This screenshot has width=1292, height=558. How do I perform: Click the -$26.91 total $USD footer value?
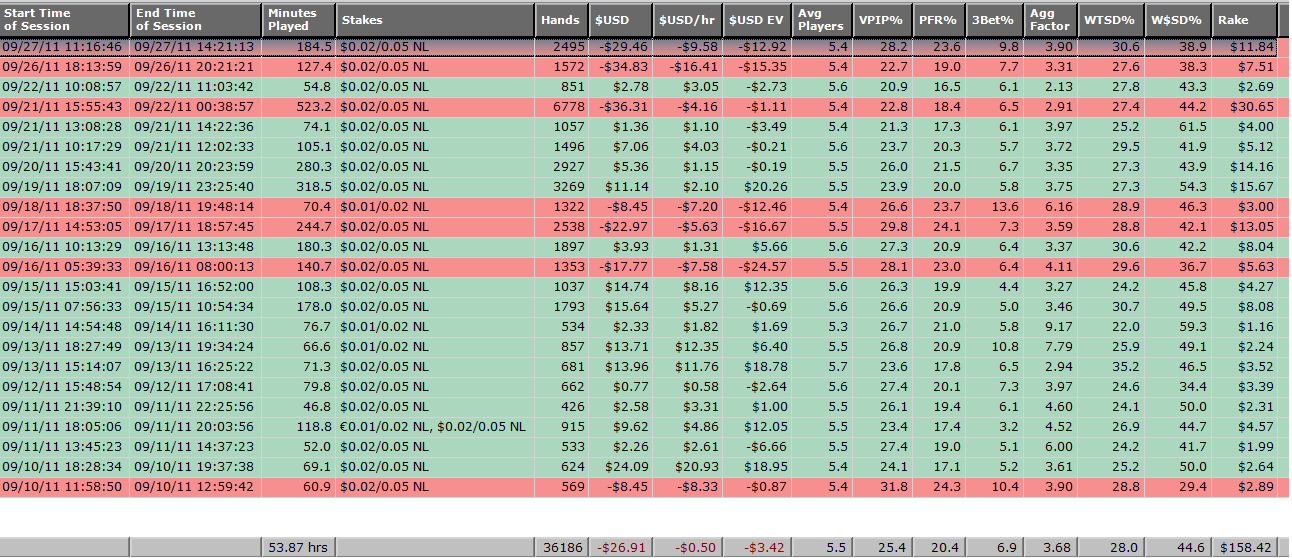pyautogui.click(x=620, y=548)
